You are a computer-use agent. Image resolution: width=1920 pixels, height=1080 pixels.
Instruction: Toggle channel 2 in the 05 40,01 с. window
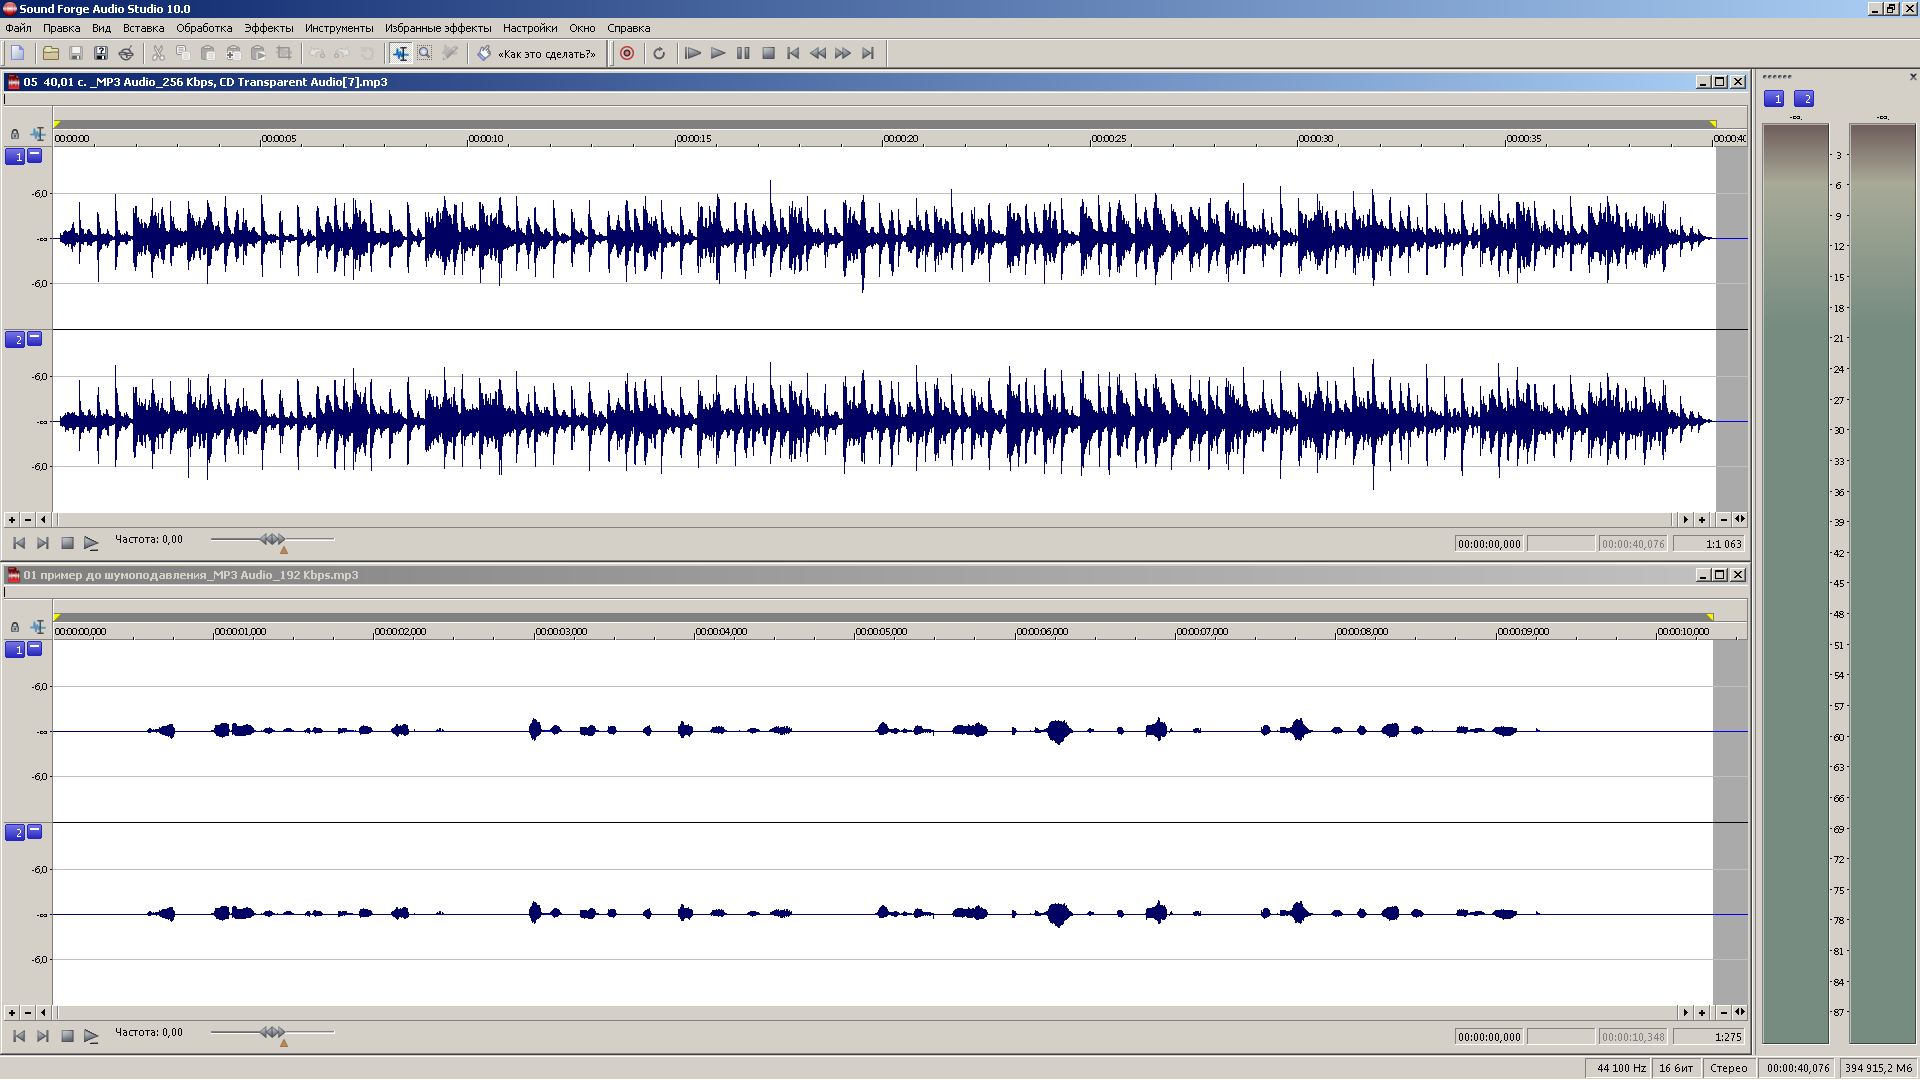click(x=15, y=340)
